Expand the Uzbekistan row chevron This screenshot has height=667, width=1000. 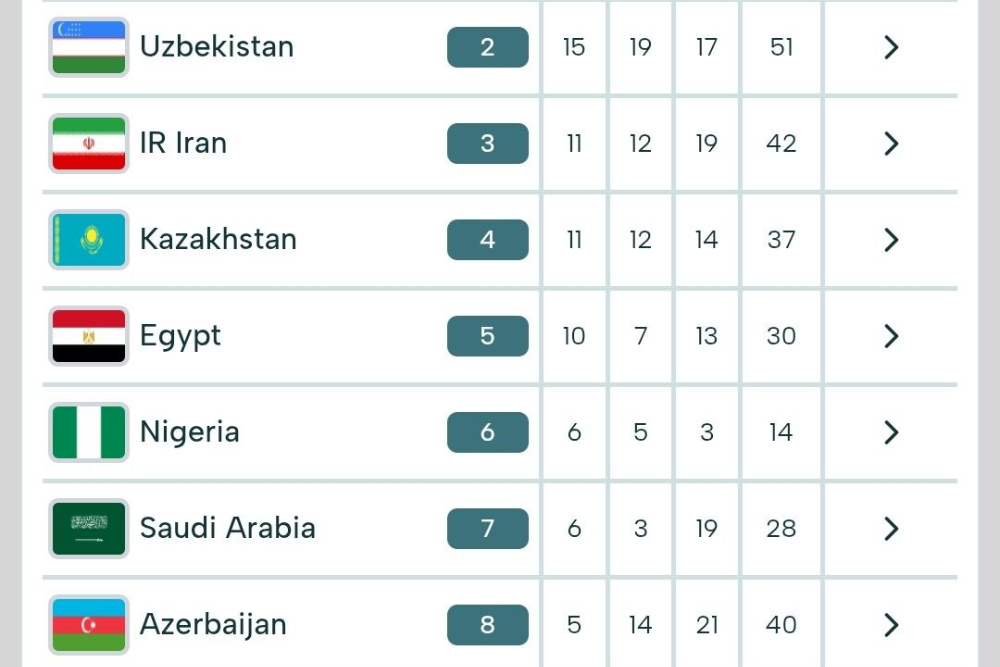pyautogui.click(x=891, y=47)
